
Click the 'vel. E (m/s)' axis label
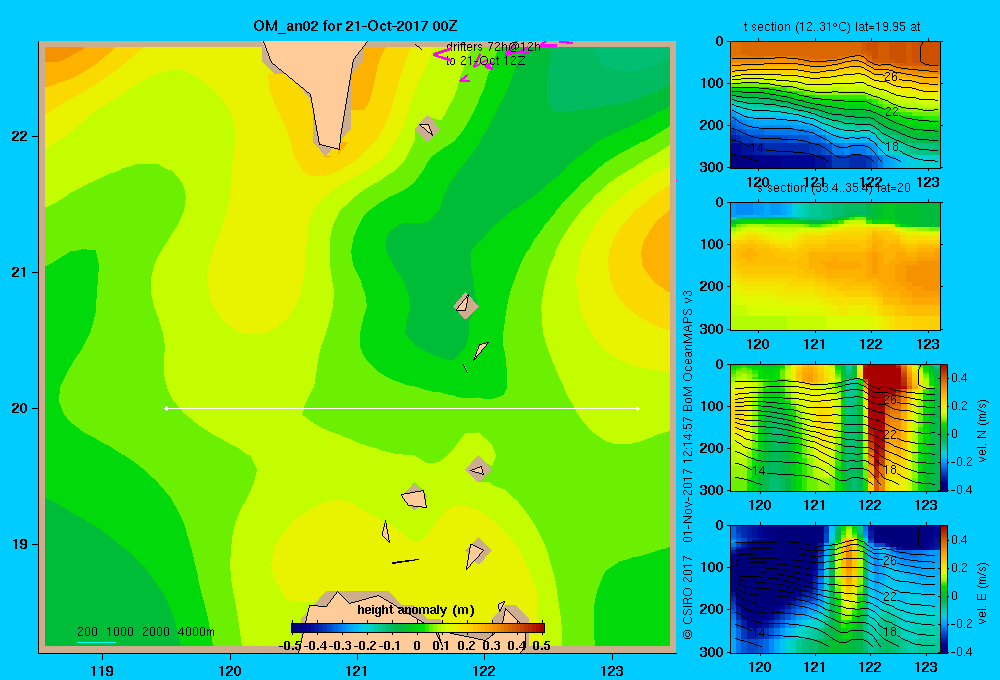click(x=982, y=593)
